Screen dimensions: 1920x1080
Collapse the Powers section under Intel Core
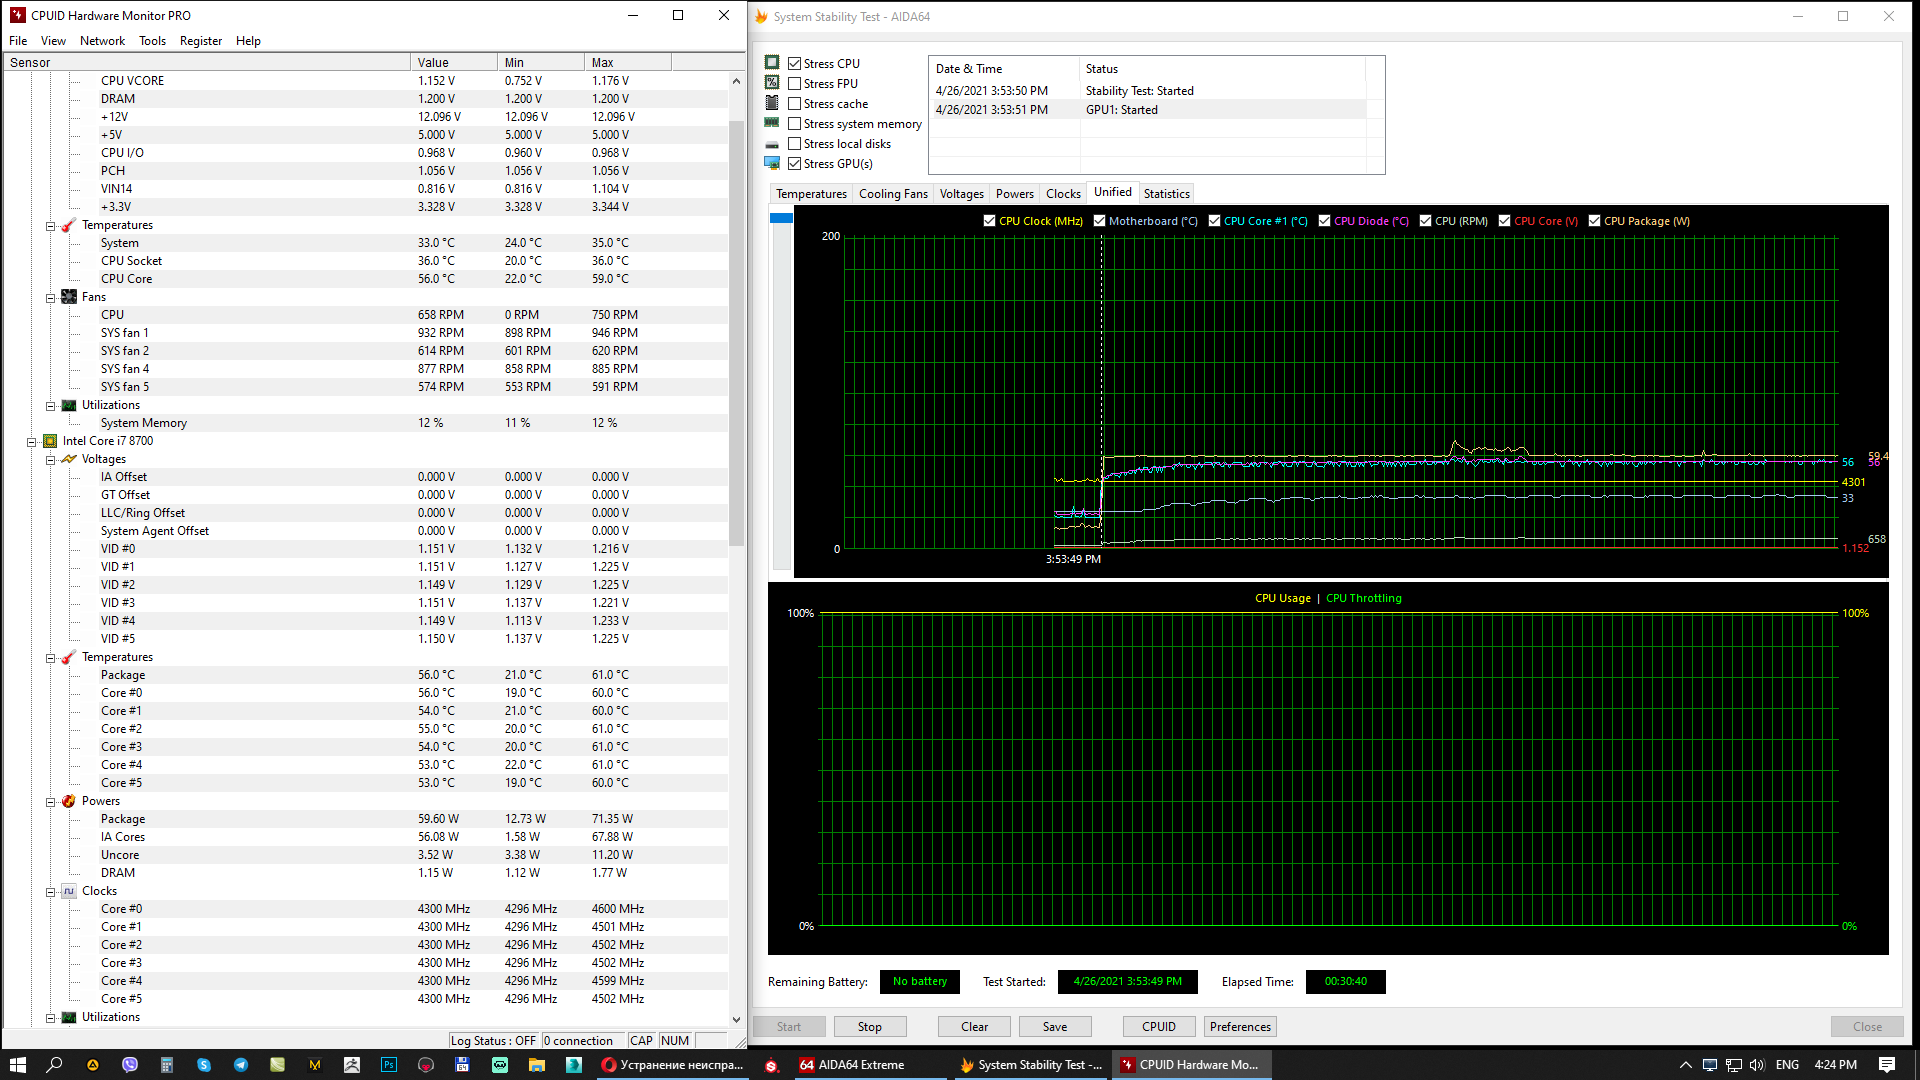click(50, 801)
